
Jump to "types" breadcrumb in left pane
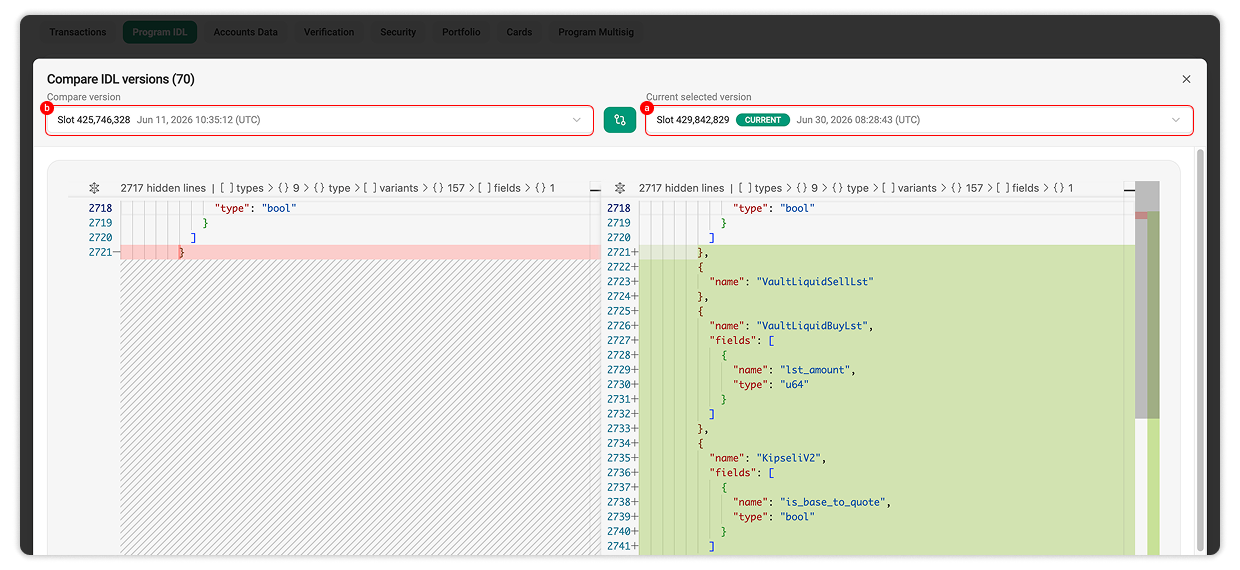[x=241, y=188]
